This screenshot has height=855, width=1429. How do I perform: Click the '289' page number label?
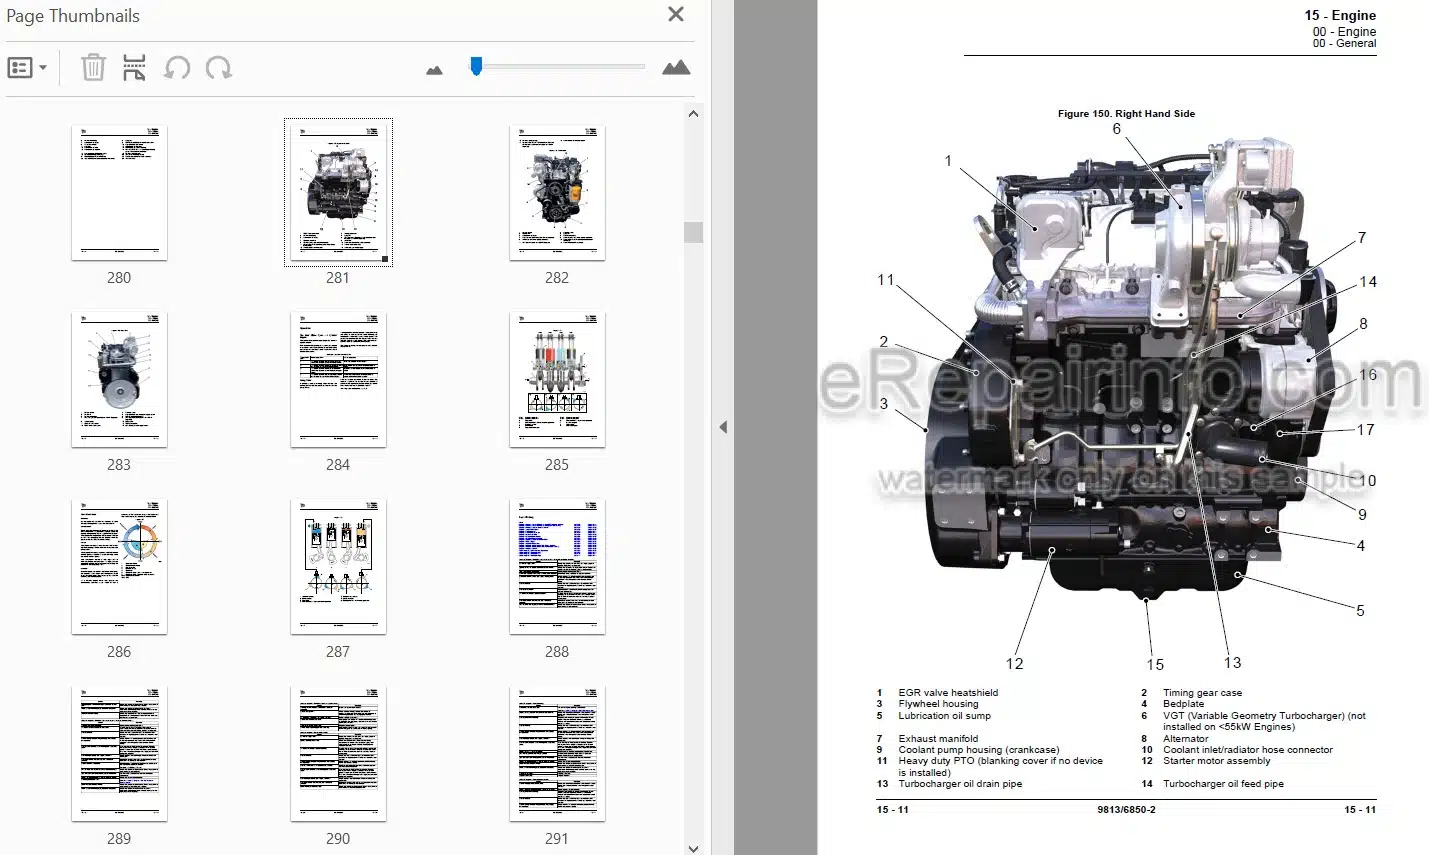pos(119,839)
